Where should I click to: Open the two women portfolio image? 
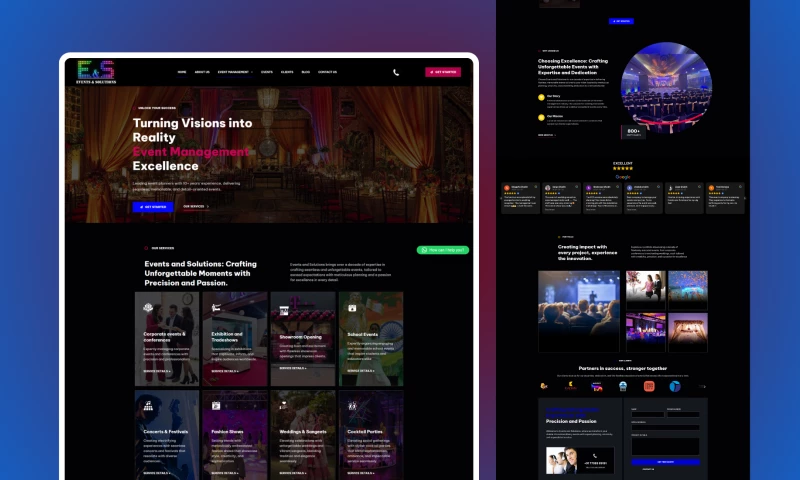pos(645,290)
